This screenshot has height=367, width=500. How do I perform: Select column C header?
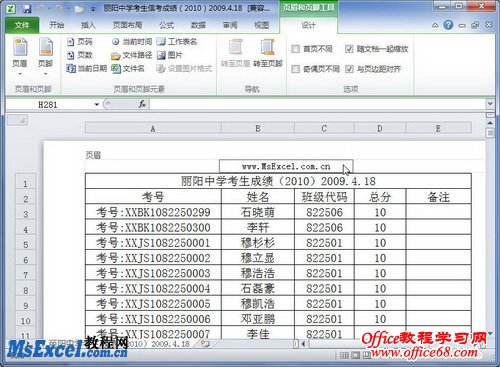(x=324, y=128)
